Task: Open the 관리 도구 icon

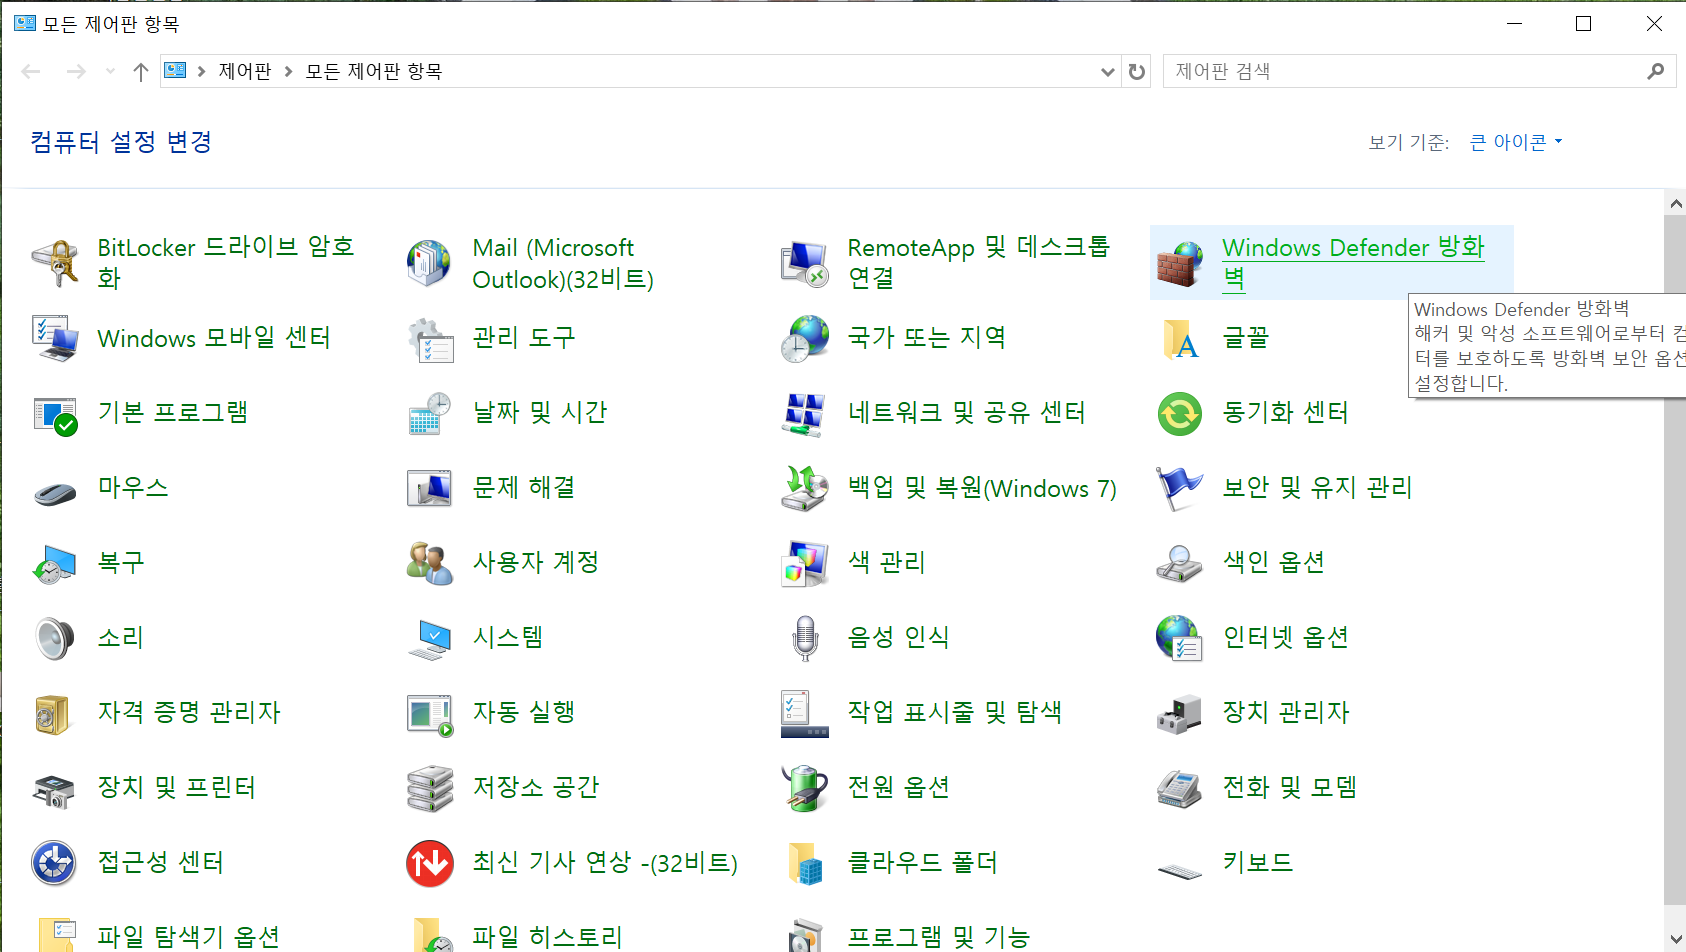Action: pos(429,338)
